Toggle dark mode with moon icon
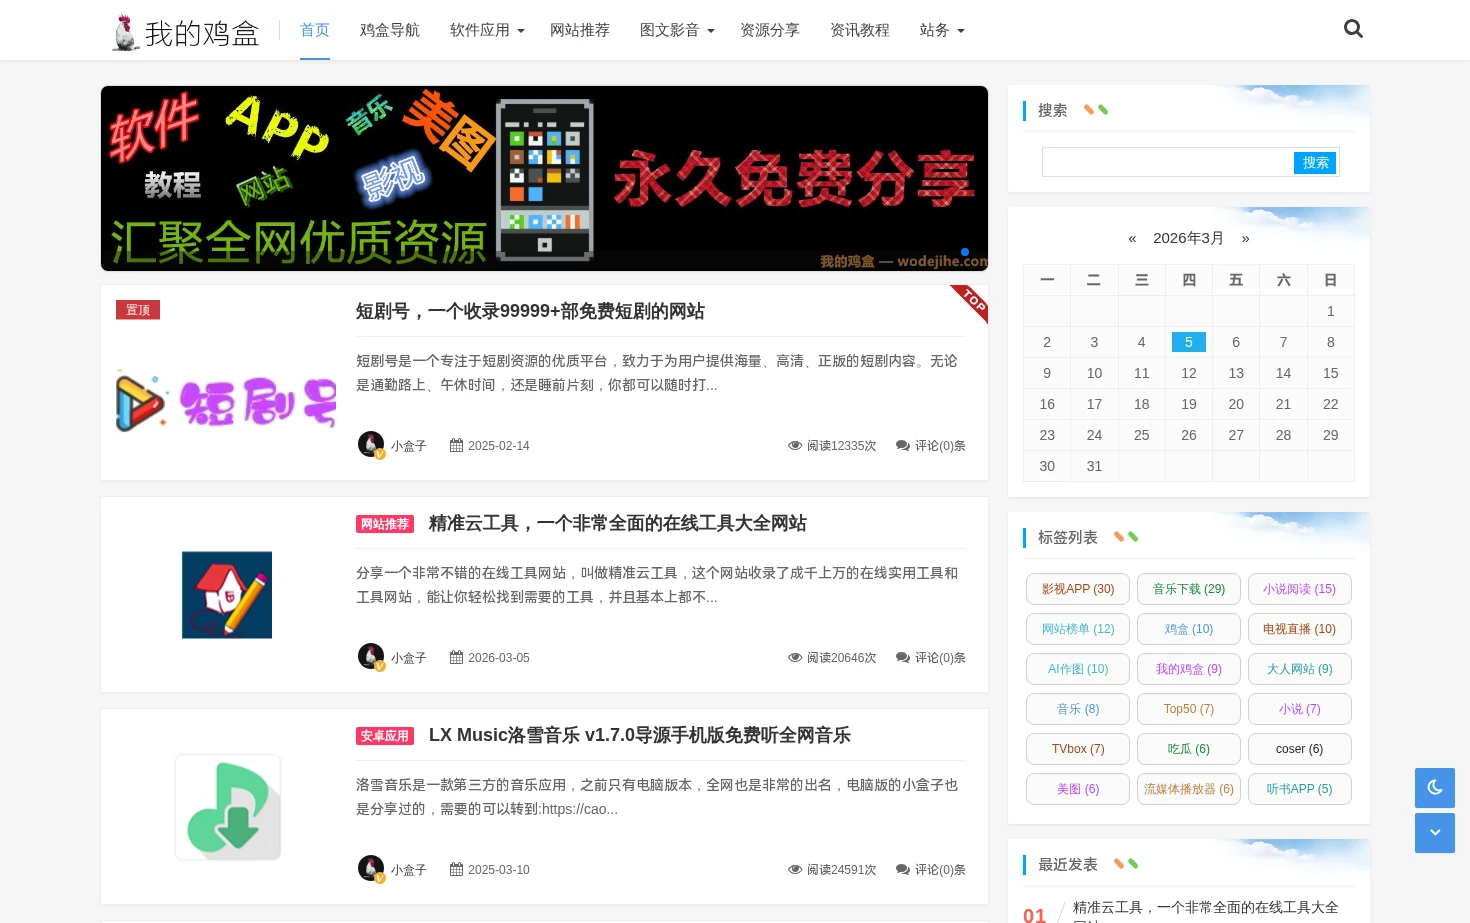 pyautogui.click(x=1435, y=788)
